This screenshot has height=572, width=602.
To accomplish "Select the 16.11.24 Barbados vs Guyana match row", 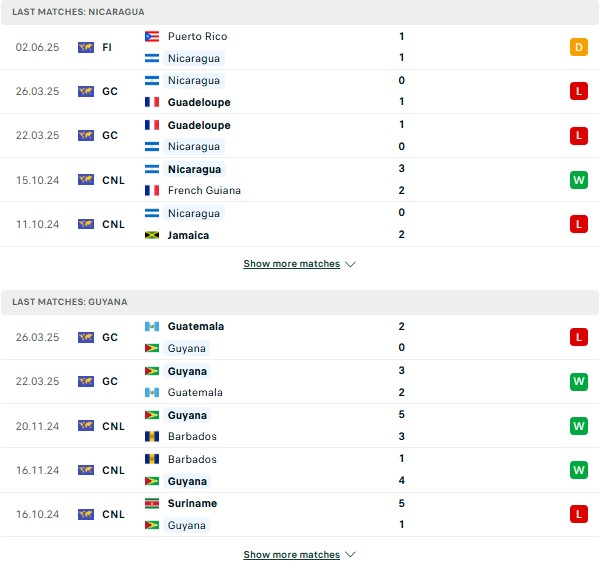I will tap(300, 470).
